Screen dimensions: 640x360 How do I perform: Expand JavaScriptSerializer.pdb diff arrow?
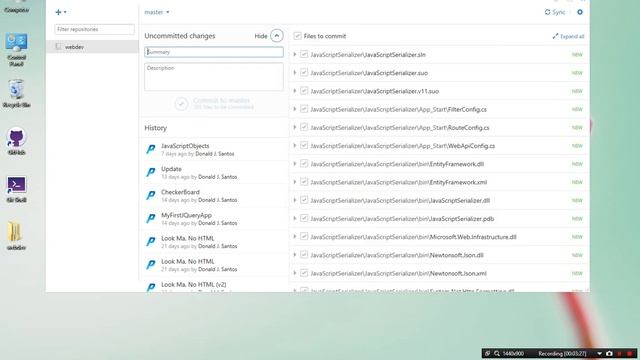tap(295, 218)
